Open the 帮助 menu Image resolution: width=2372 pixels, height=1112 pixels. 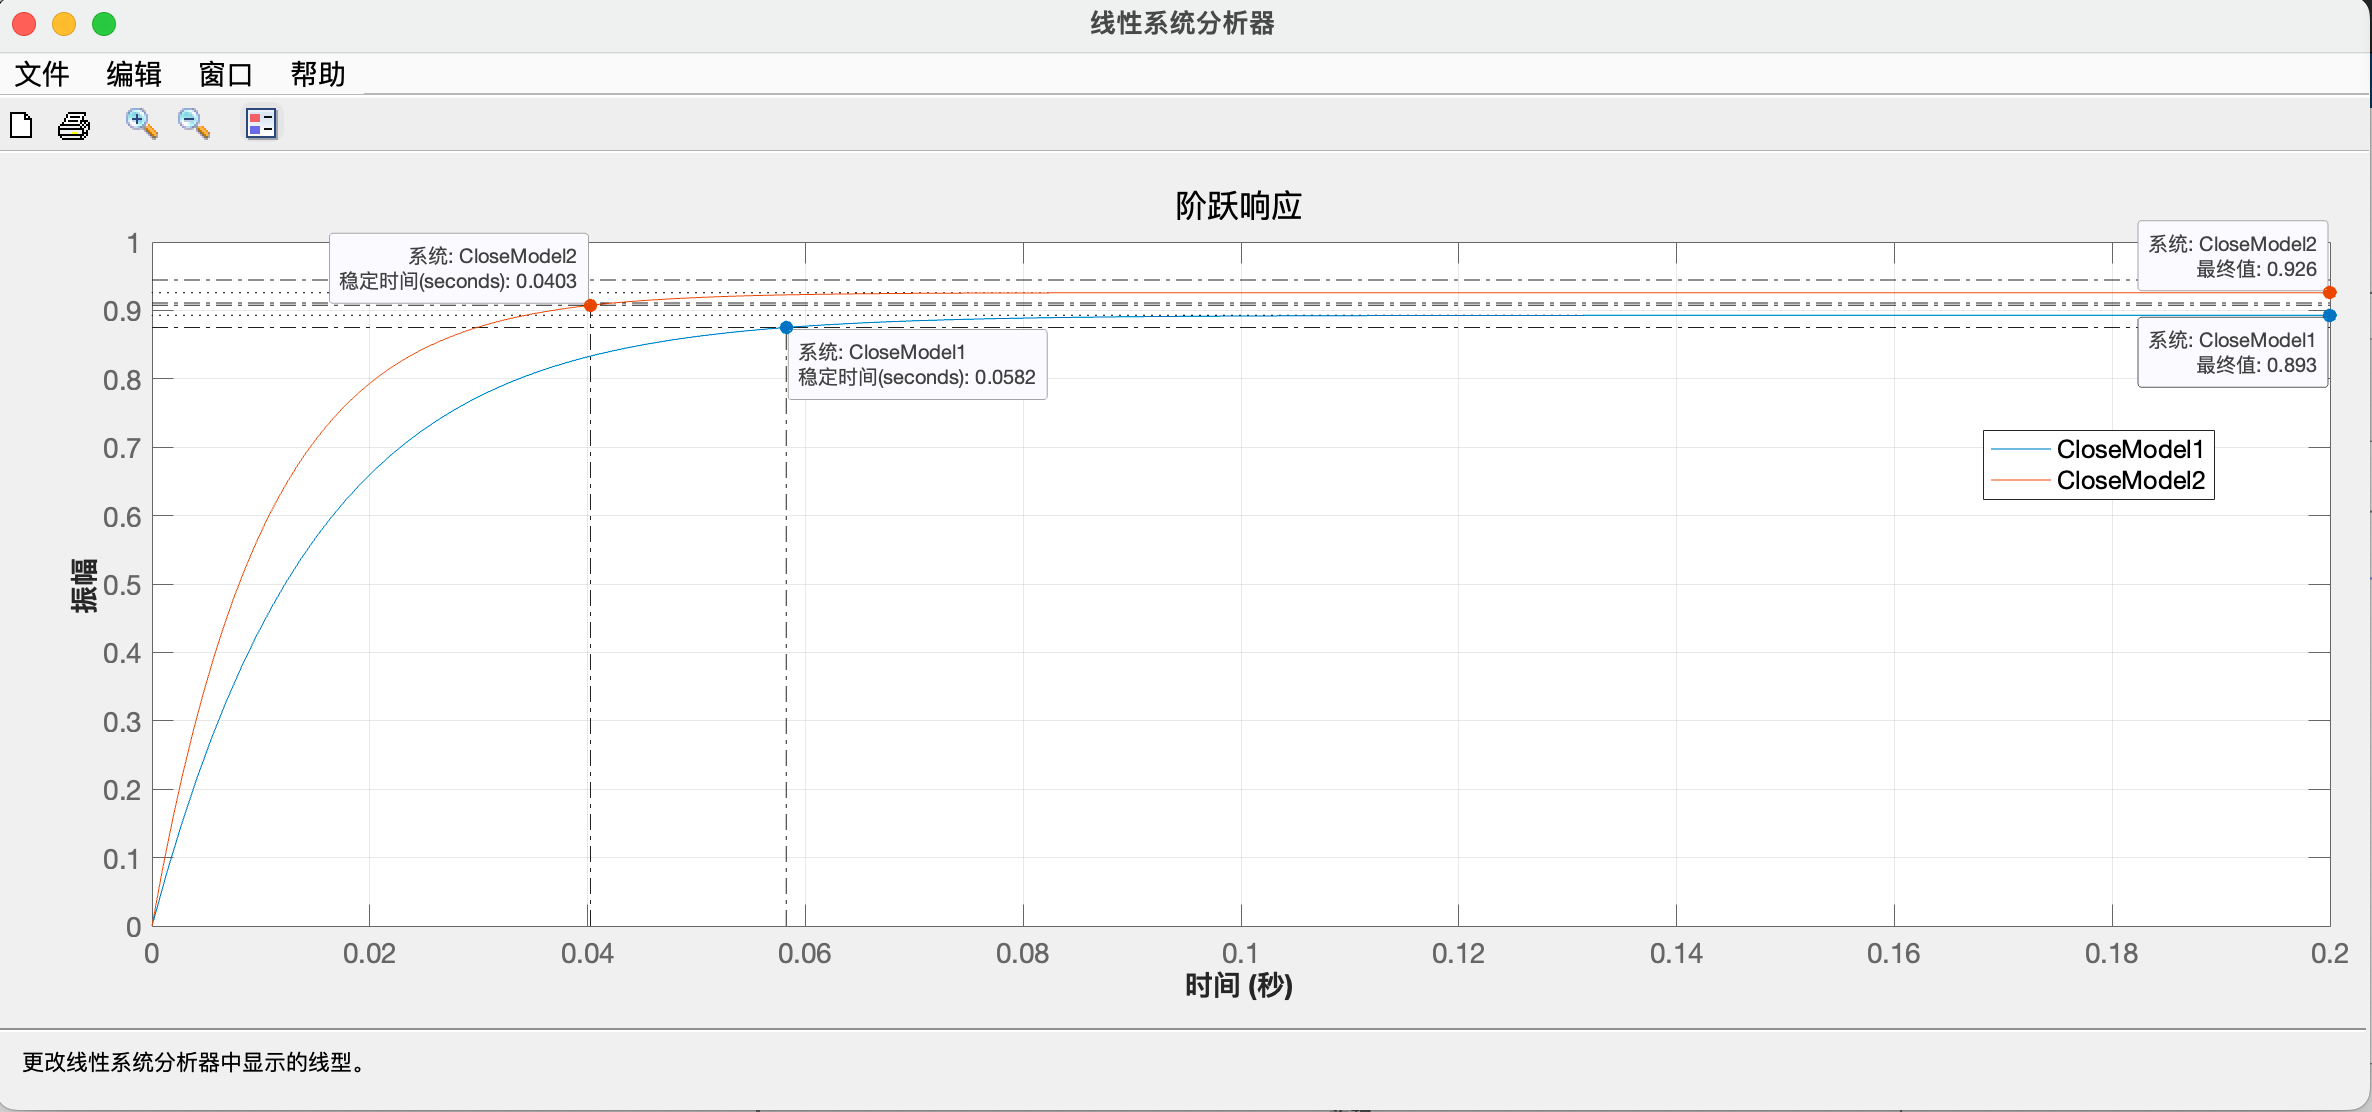point(317,74)
